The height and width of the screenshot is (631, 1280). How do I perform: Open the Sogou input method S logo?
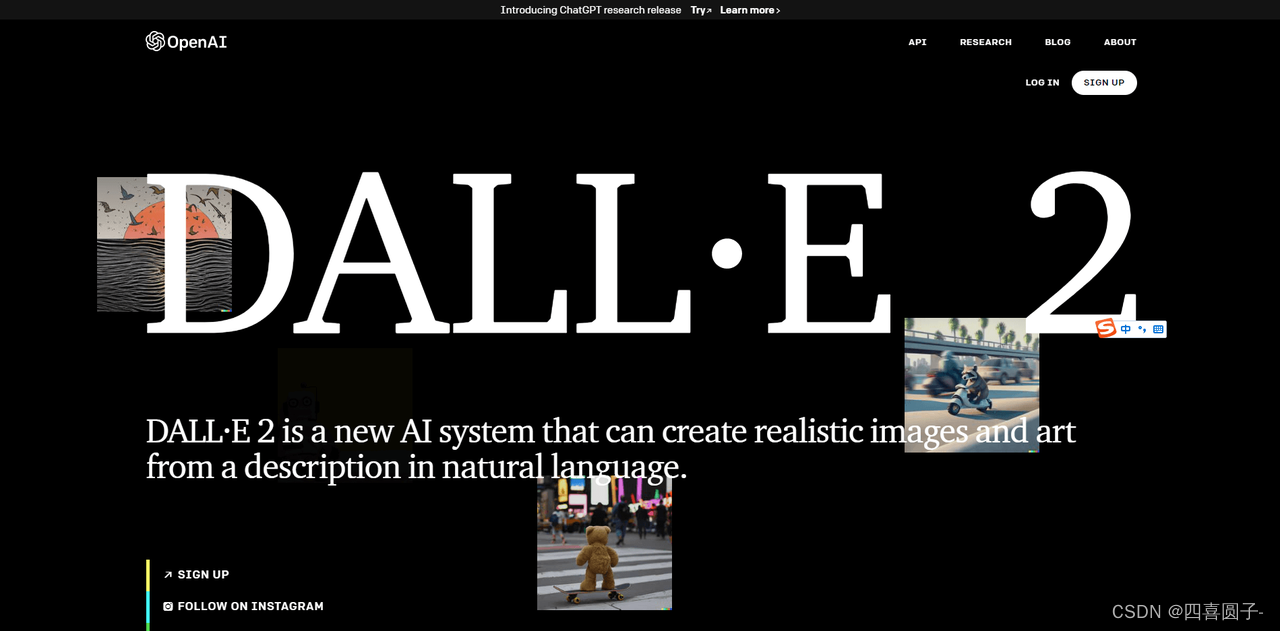tap(1105, 328)
